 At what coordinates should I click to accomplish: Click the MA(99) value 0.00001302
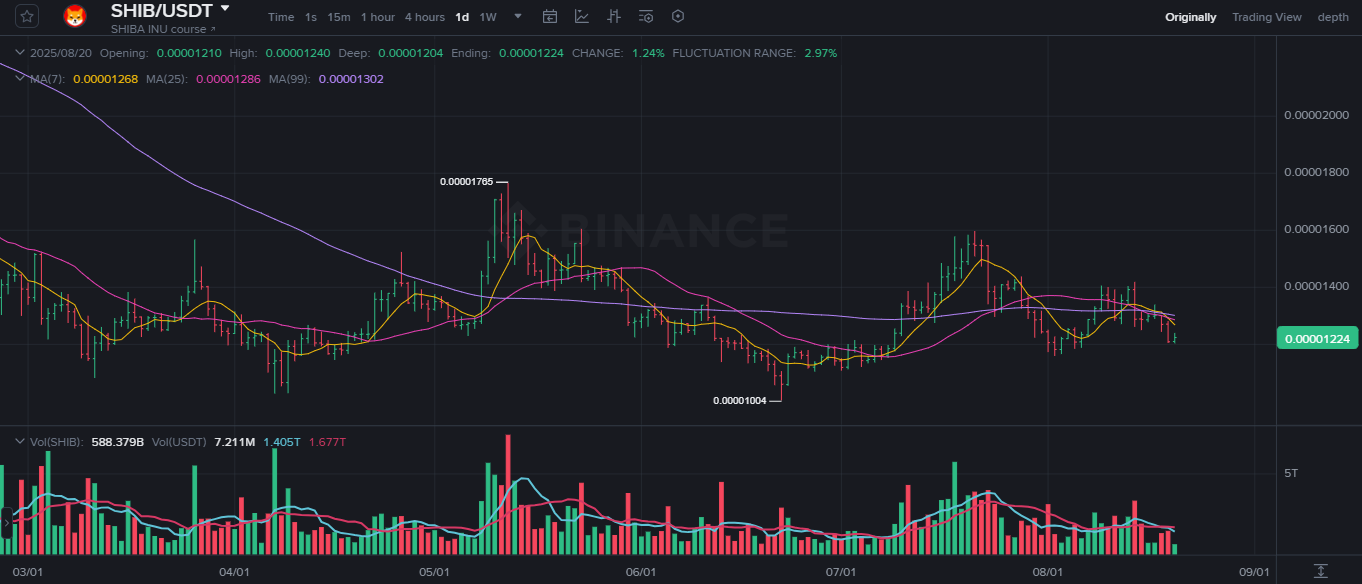(351, 79)
